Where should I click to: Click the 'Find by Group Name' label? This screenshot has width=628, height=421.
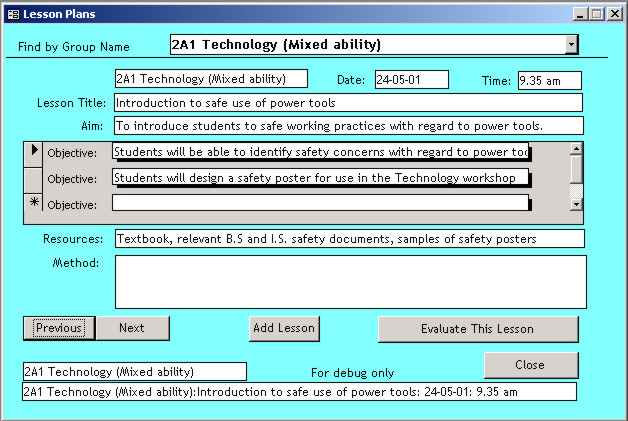[x=74, y=47]
